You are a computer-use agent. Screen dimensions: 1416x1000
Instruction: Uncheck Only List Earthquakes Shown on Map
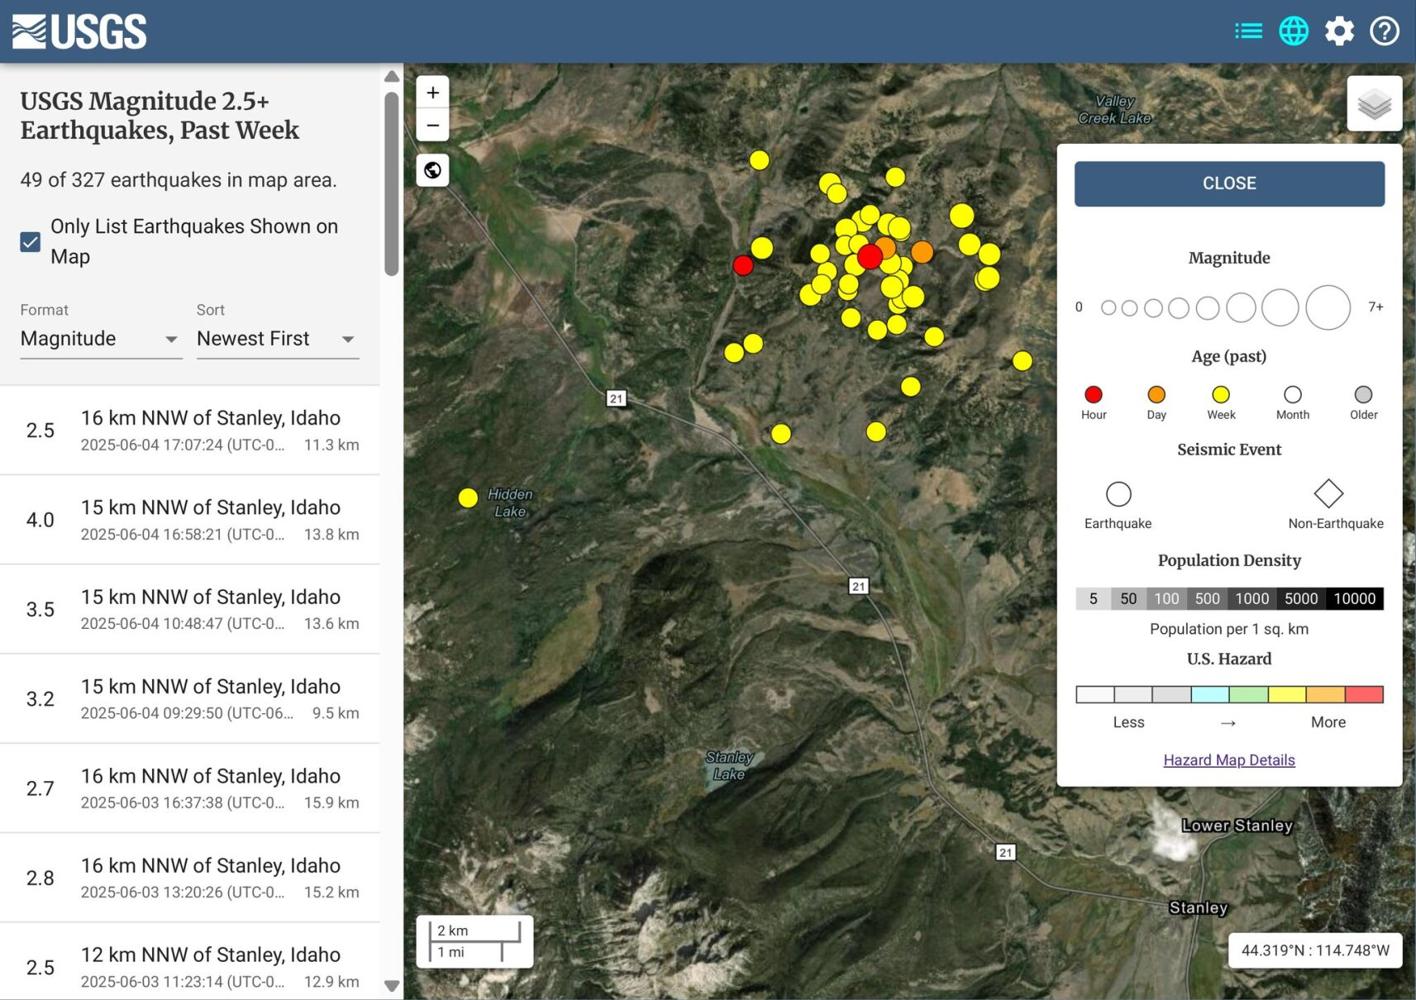click(x=30, y=241)
